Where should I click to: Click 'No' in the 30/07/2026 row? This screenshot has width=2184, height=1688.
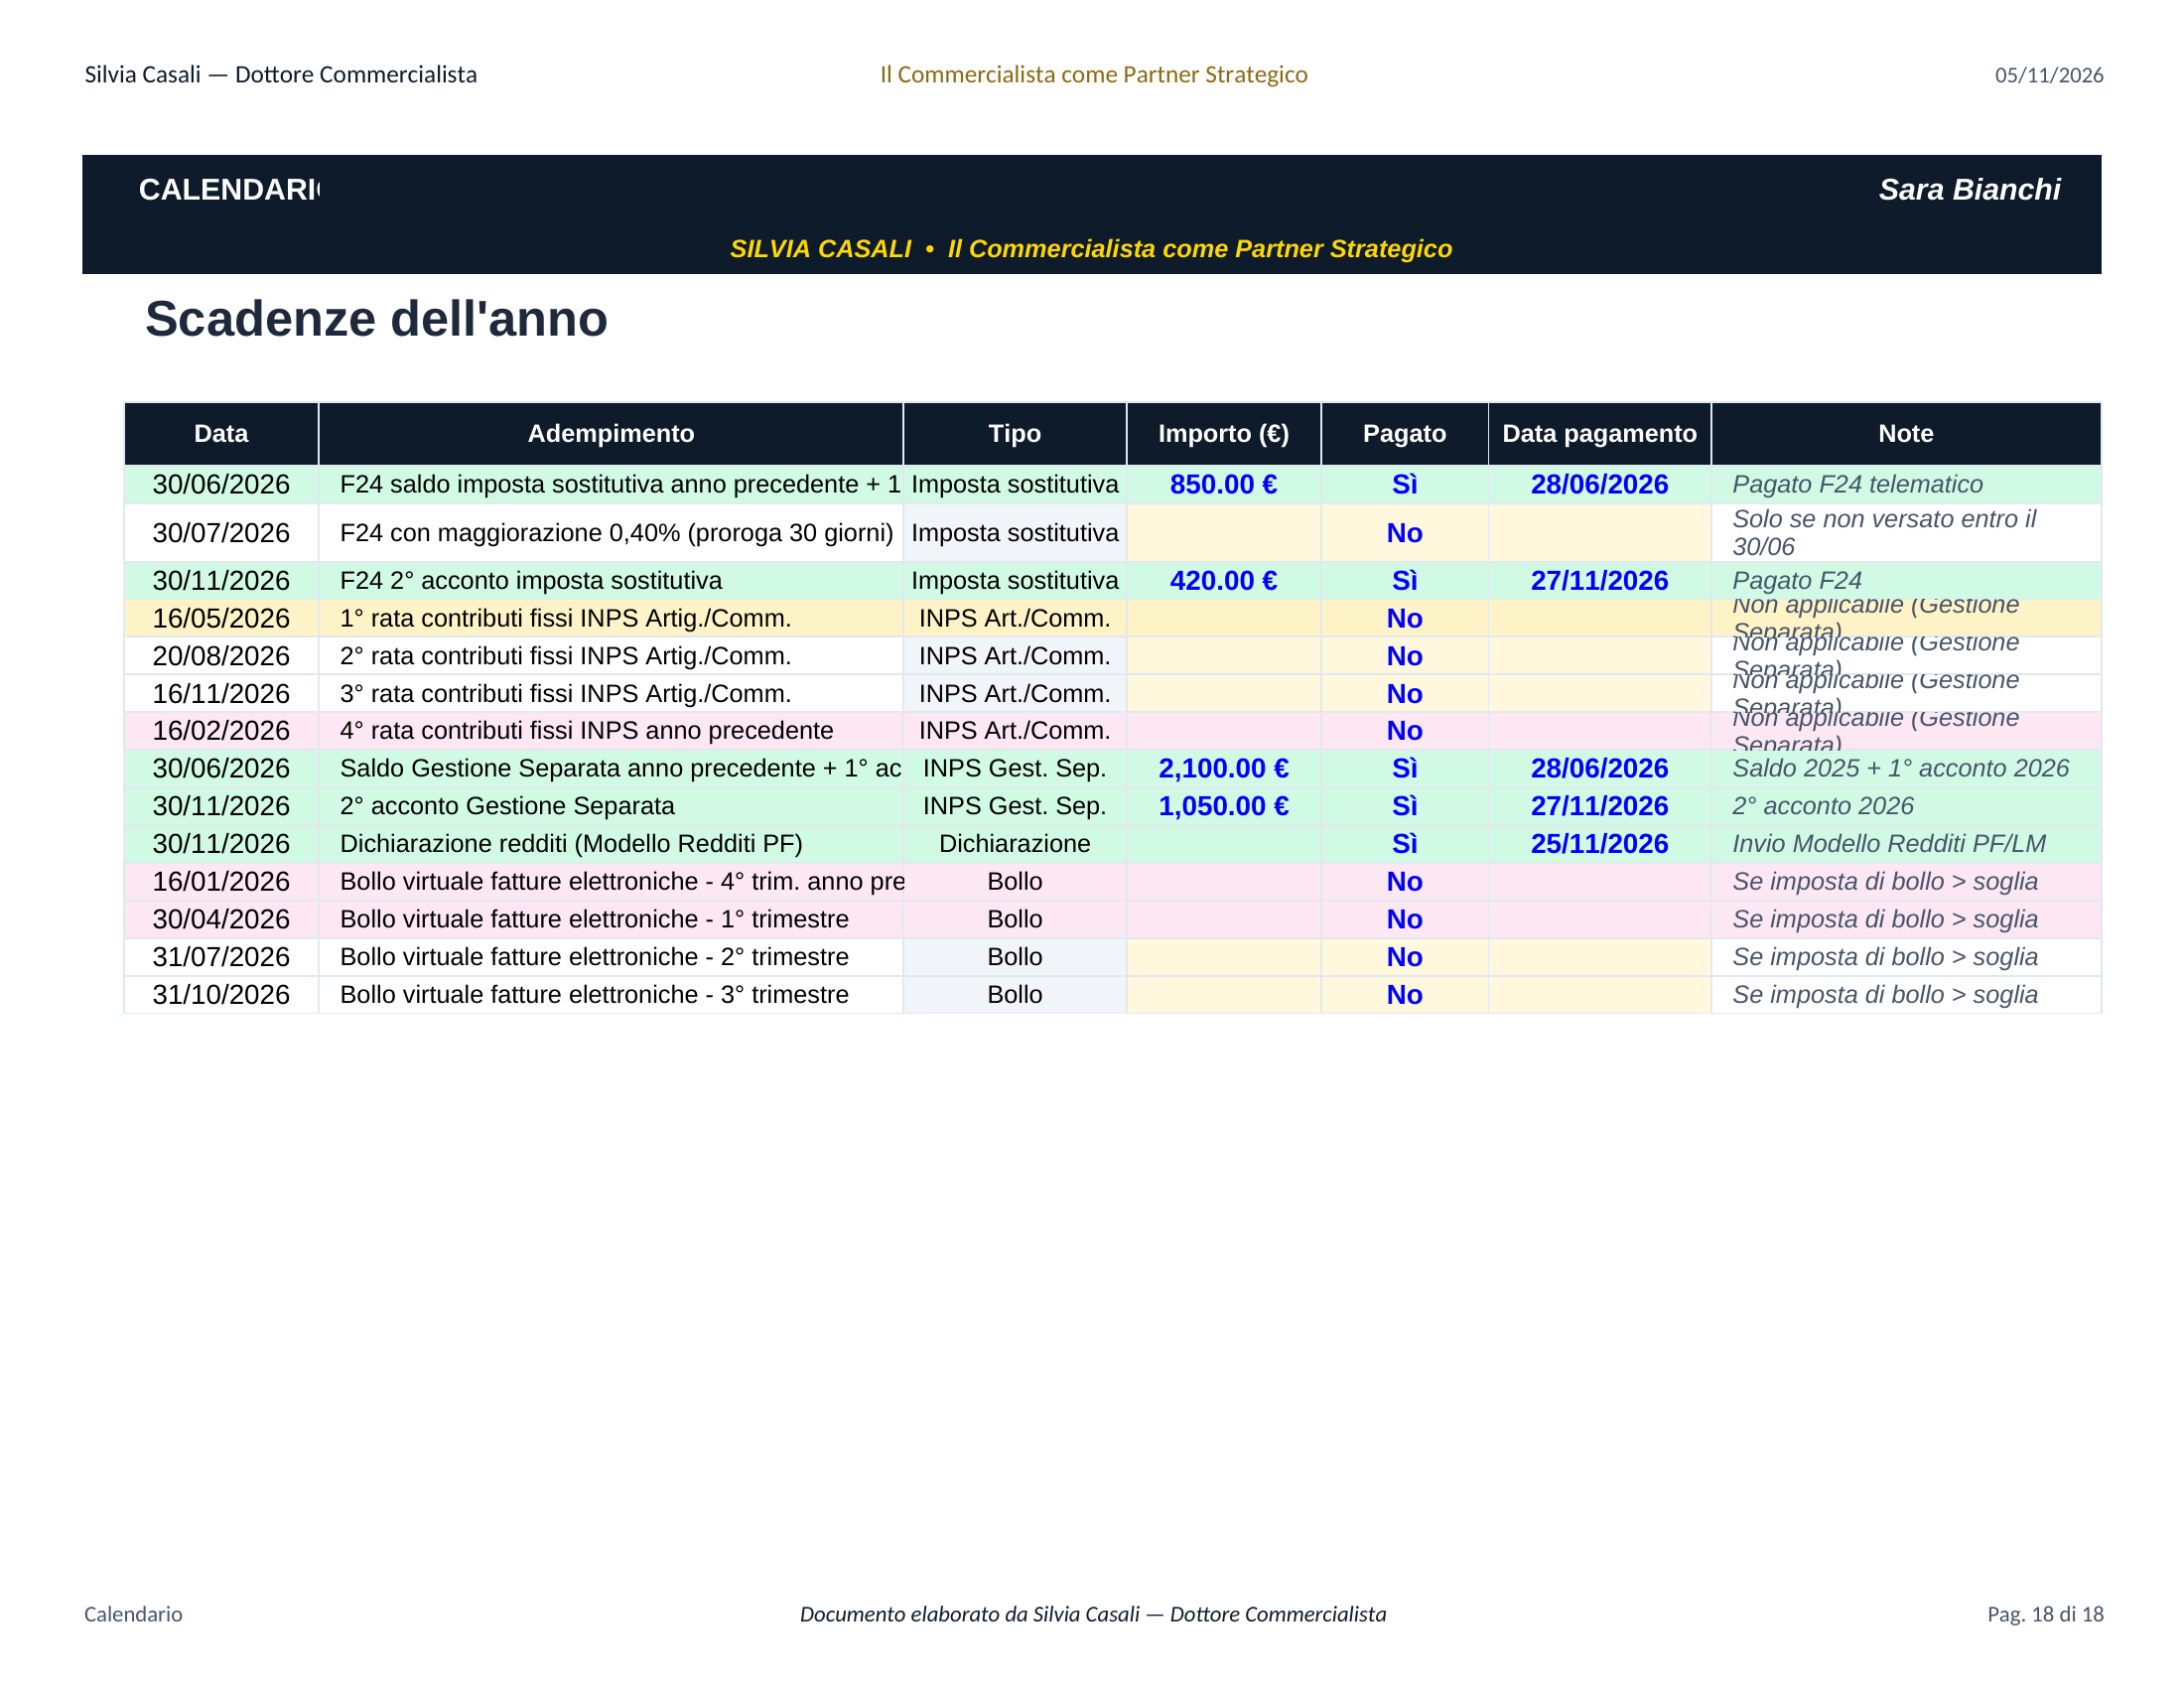[1404, 533]
